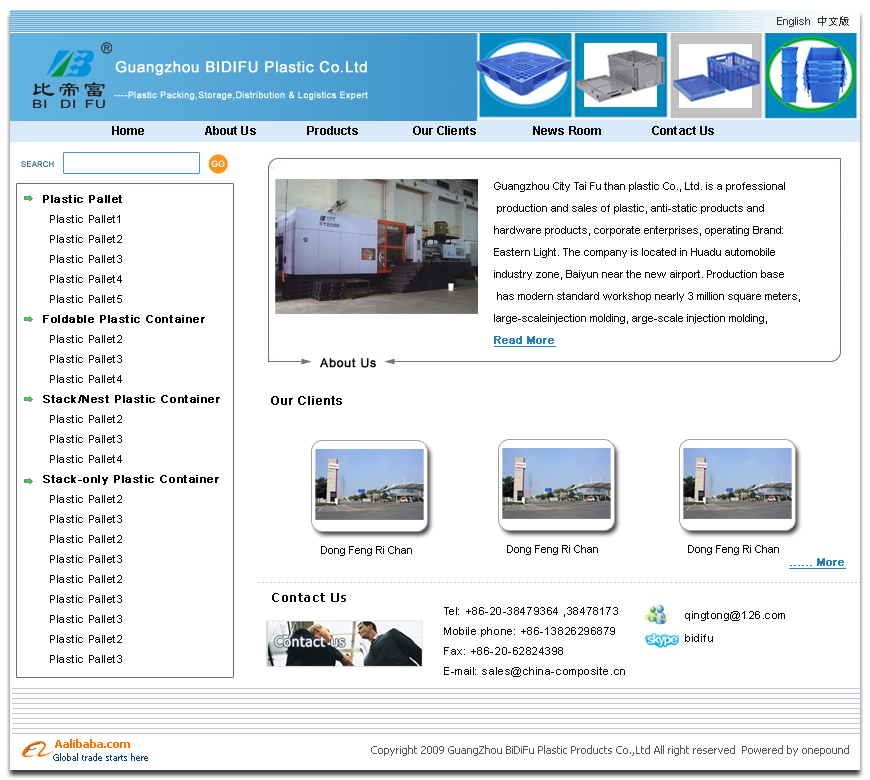The image size is (870, 780).
Task: Select Plastic Pallet5 in the sidebar
Action: click(x=85, y=299)
